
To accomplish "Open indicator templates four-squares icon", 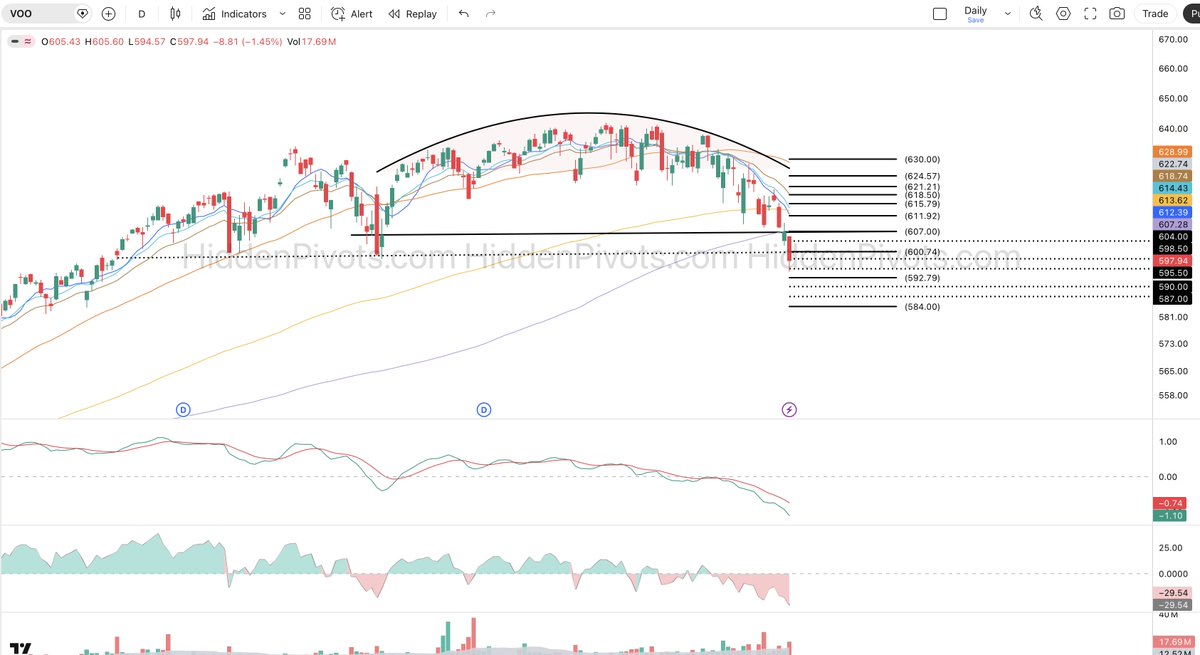I will [x=305, y=14].
